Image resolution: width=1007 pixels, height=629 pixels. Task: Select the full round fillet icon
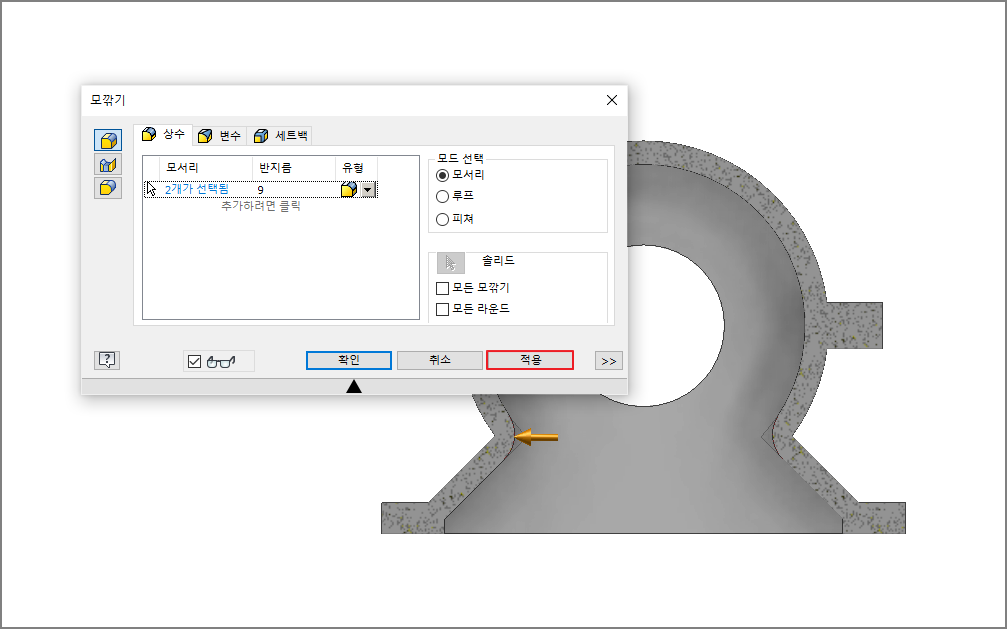[108, 188]
